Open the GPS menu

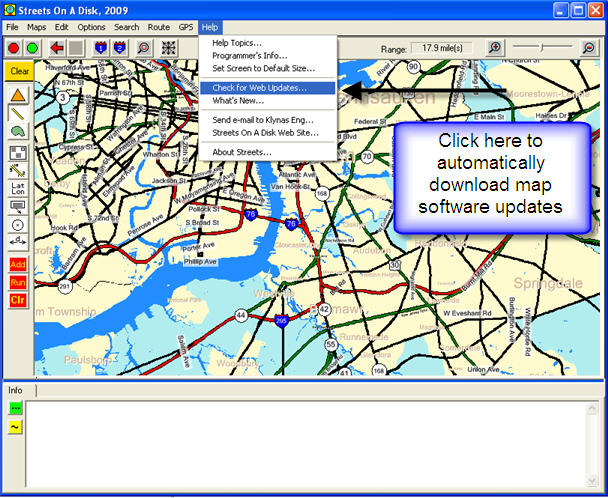click(186, 27)
